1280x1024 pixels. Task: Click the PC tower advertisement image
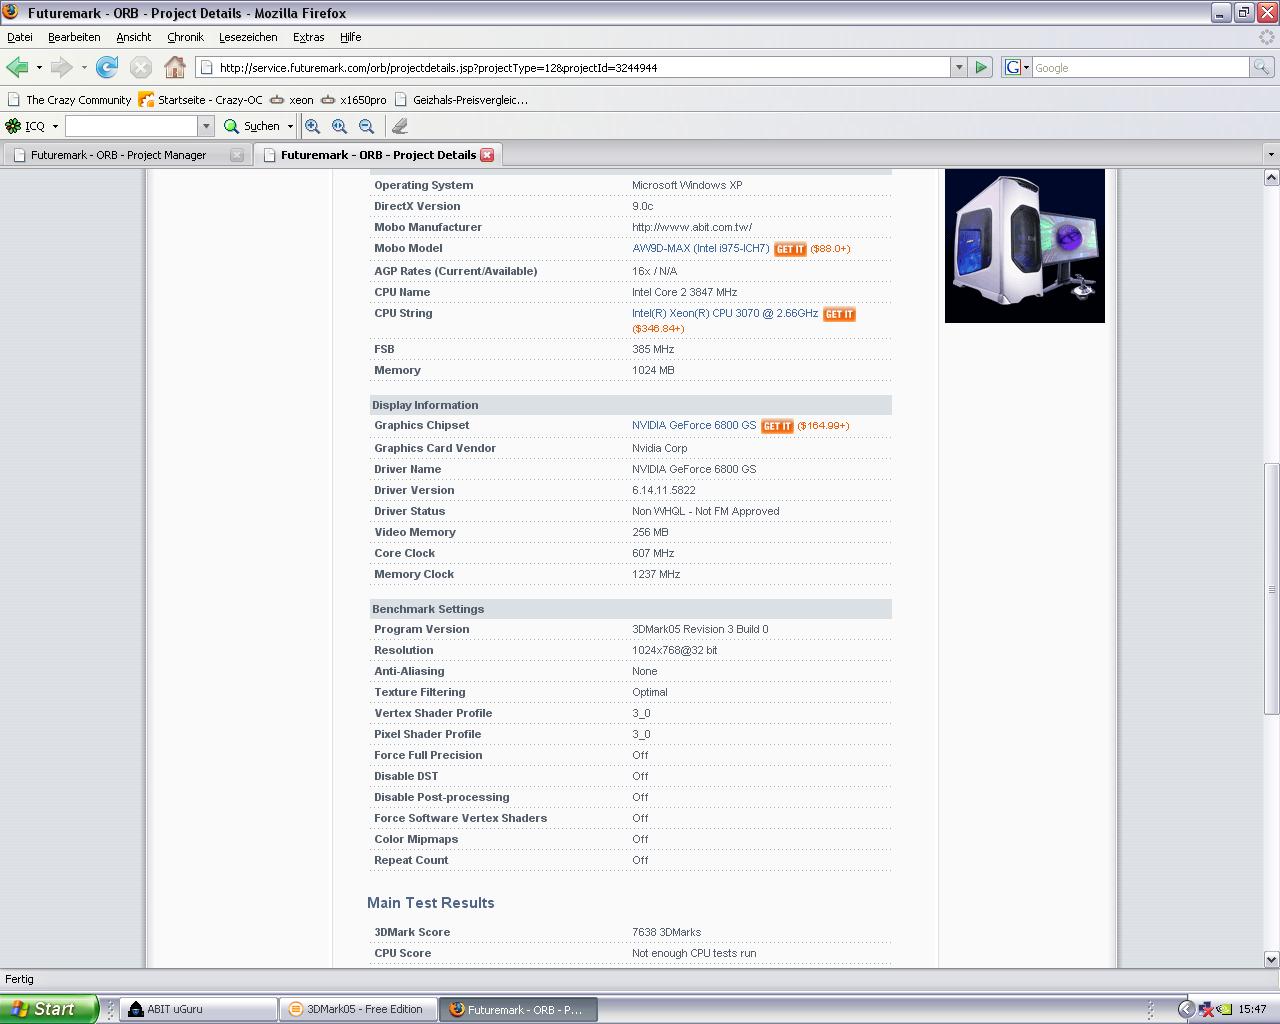pyautogui.click(x=1025, y=246)
